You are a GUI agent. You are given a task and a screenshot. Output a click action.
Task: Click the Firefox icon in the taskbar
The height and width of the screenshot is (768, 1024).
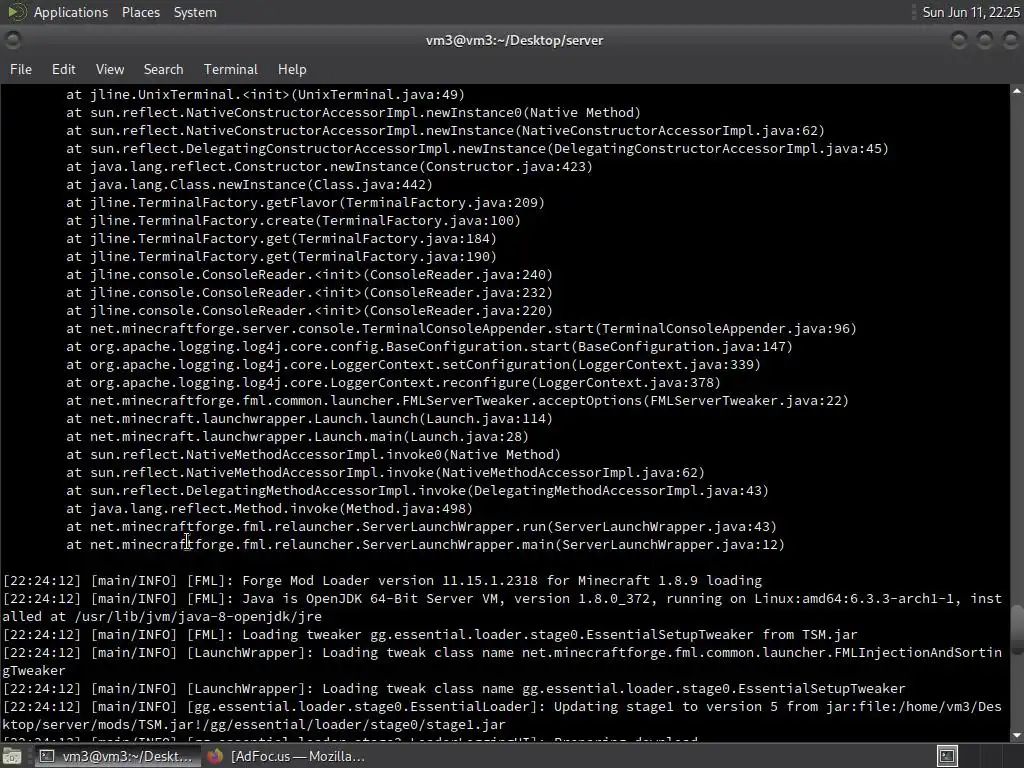[x=215, y=756]
